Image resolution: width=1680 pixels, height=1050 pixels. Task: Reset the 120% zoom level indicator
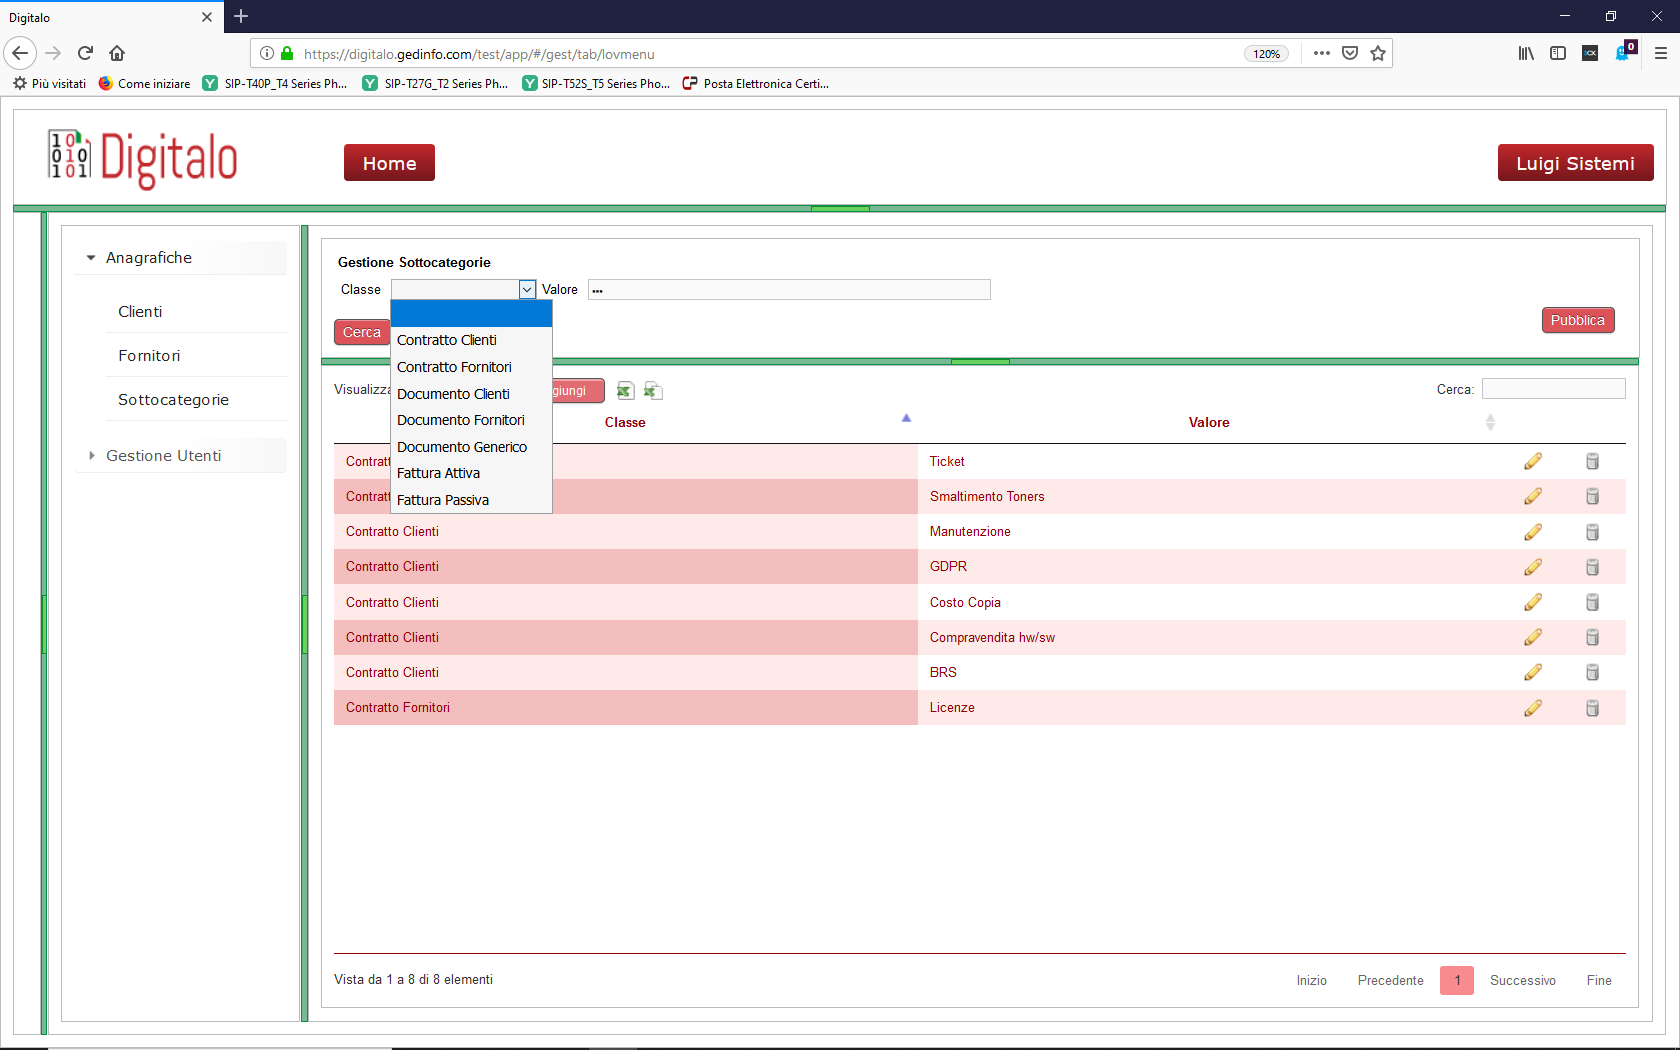pos(1266,54)
